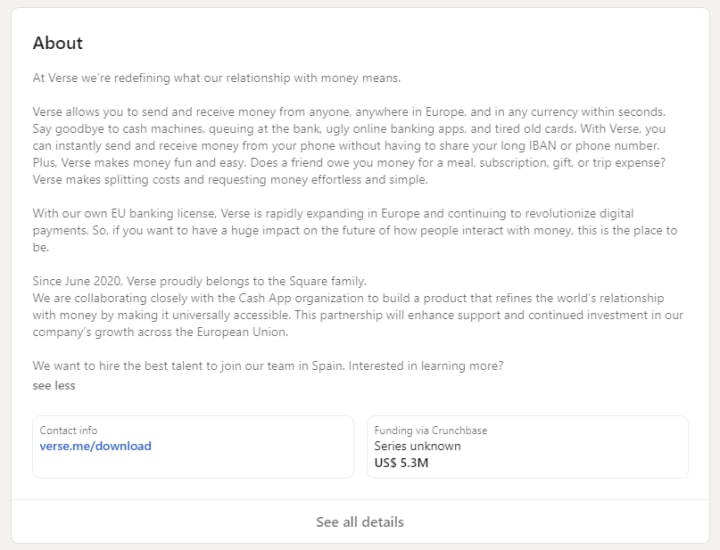Image resolution: width=720 pixels, height=550 pixels.
Task: Click the "Series unknown" funding text
Action: 417,446
